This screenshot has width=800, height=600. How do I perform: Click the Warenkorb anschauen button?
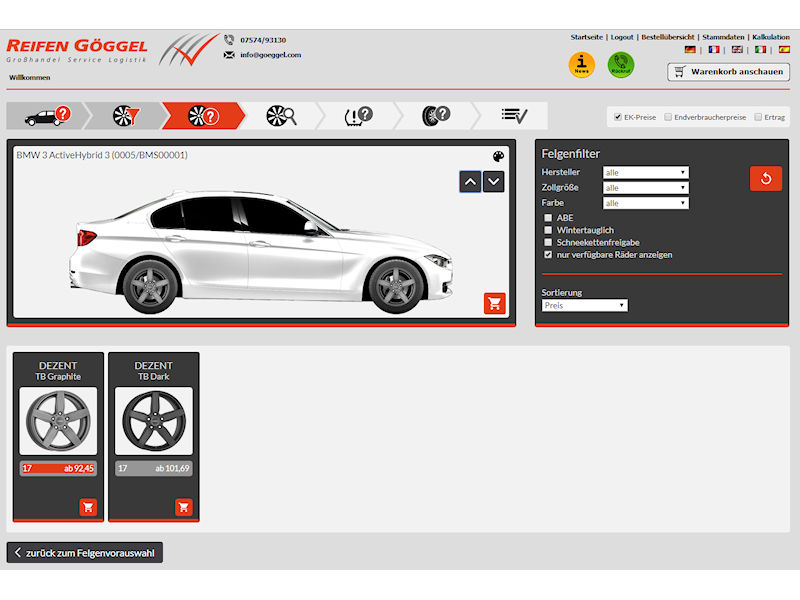pyautogui.click(x=728, y=72)
